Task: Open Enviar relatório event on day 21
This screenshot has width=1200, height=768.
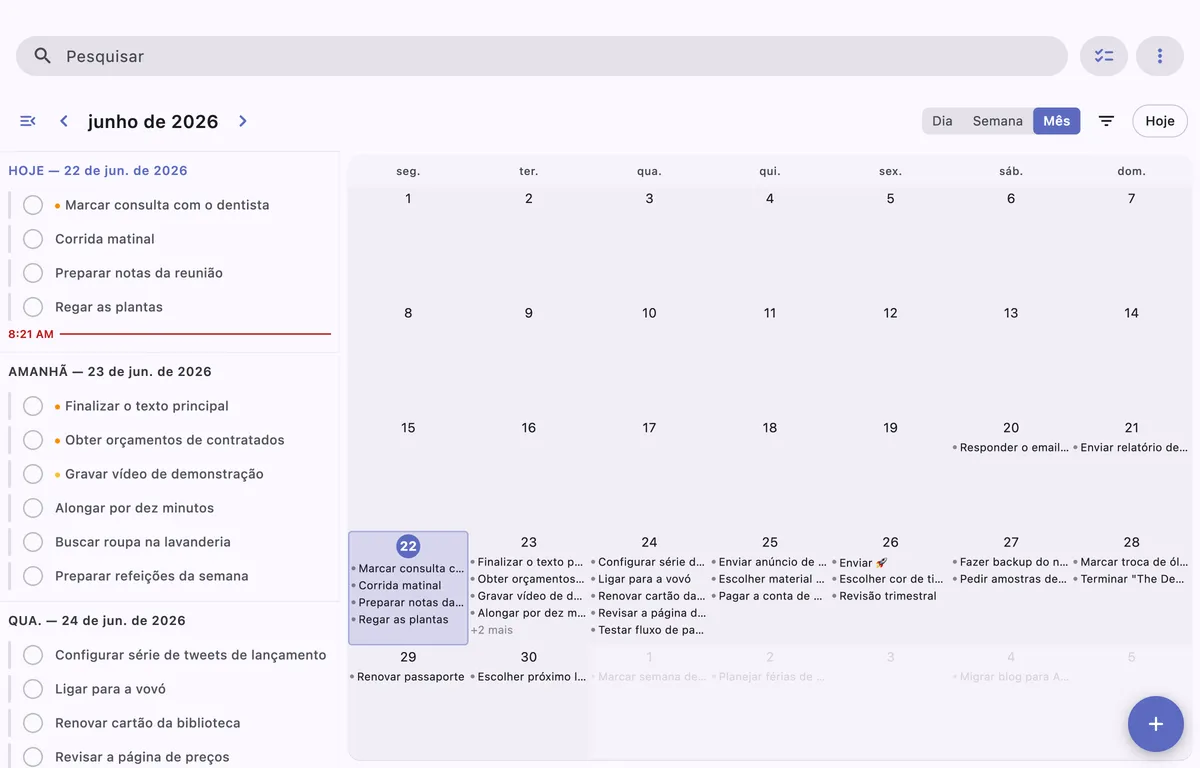Action: 1131,448
